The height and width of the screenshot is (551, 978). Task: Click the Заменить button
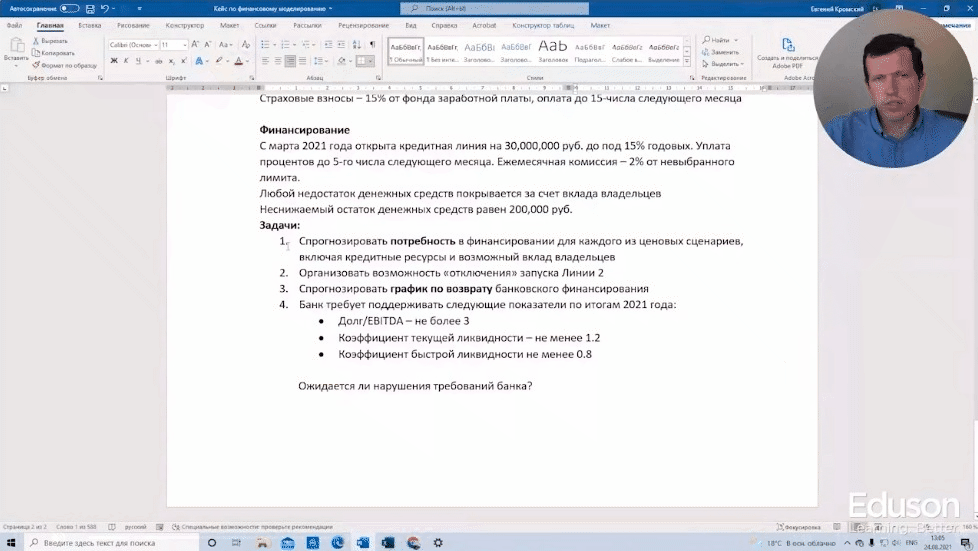point(720,52)
